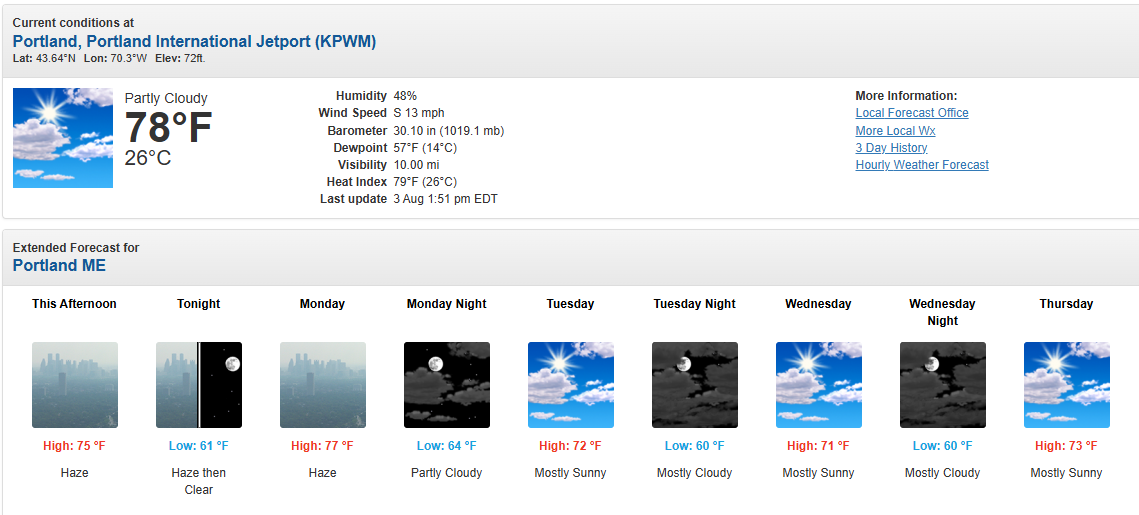Click the Wednesday Night mostly cloudy icon
The height and width of the screenshot is (515, 1139).
pos(943,385)
